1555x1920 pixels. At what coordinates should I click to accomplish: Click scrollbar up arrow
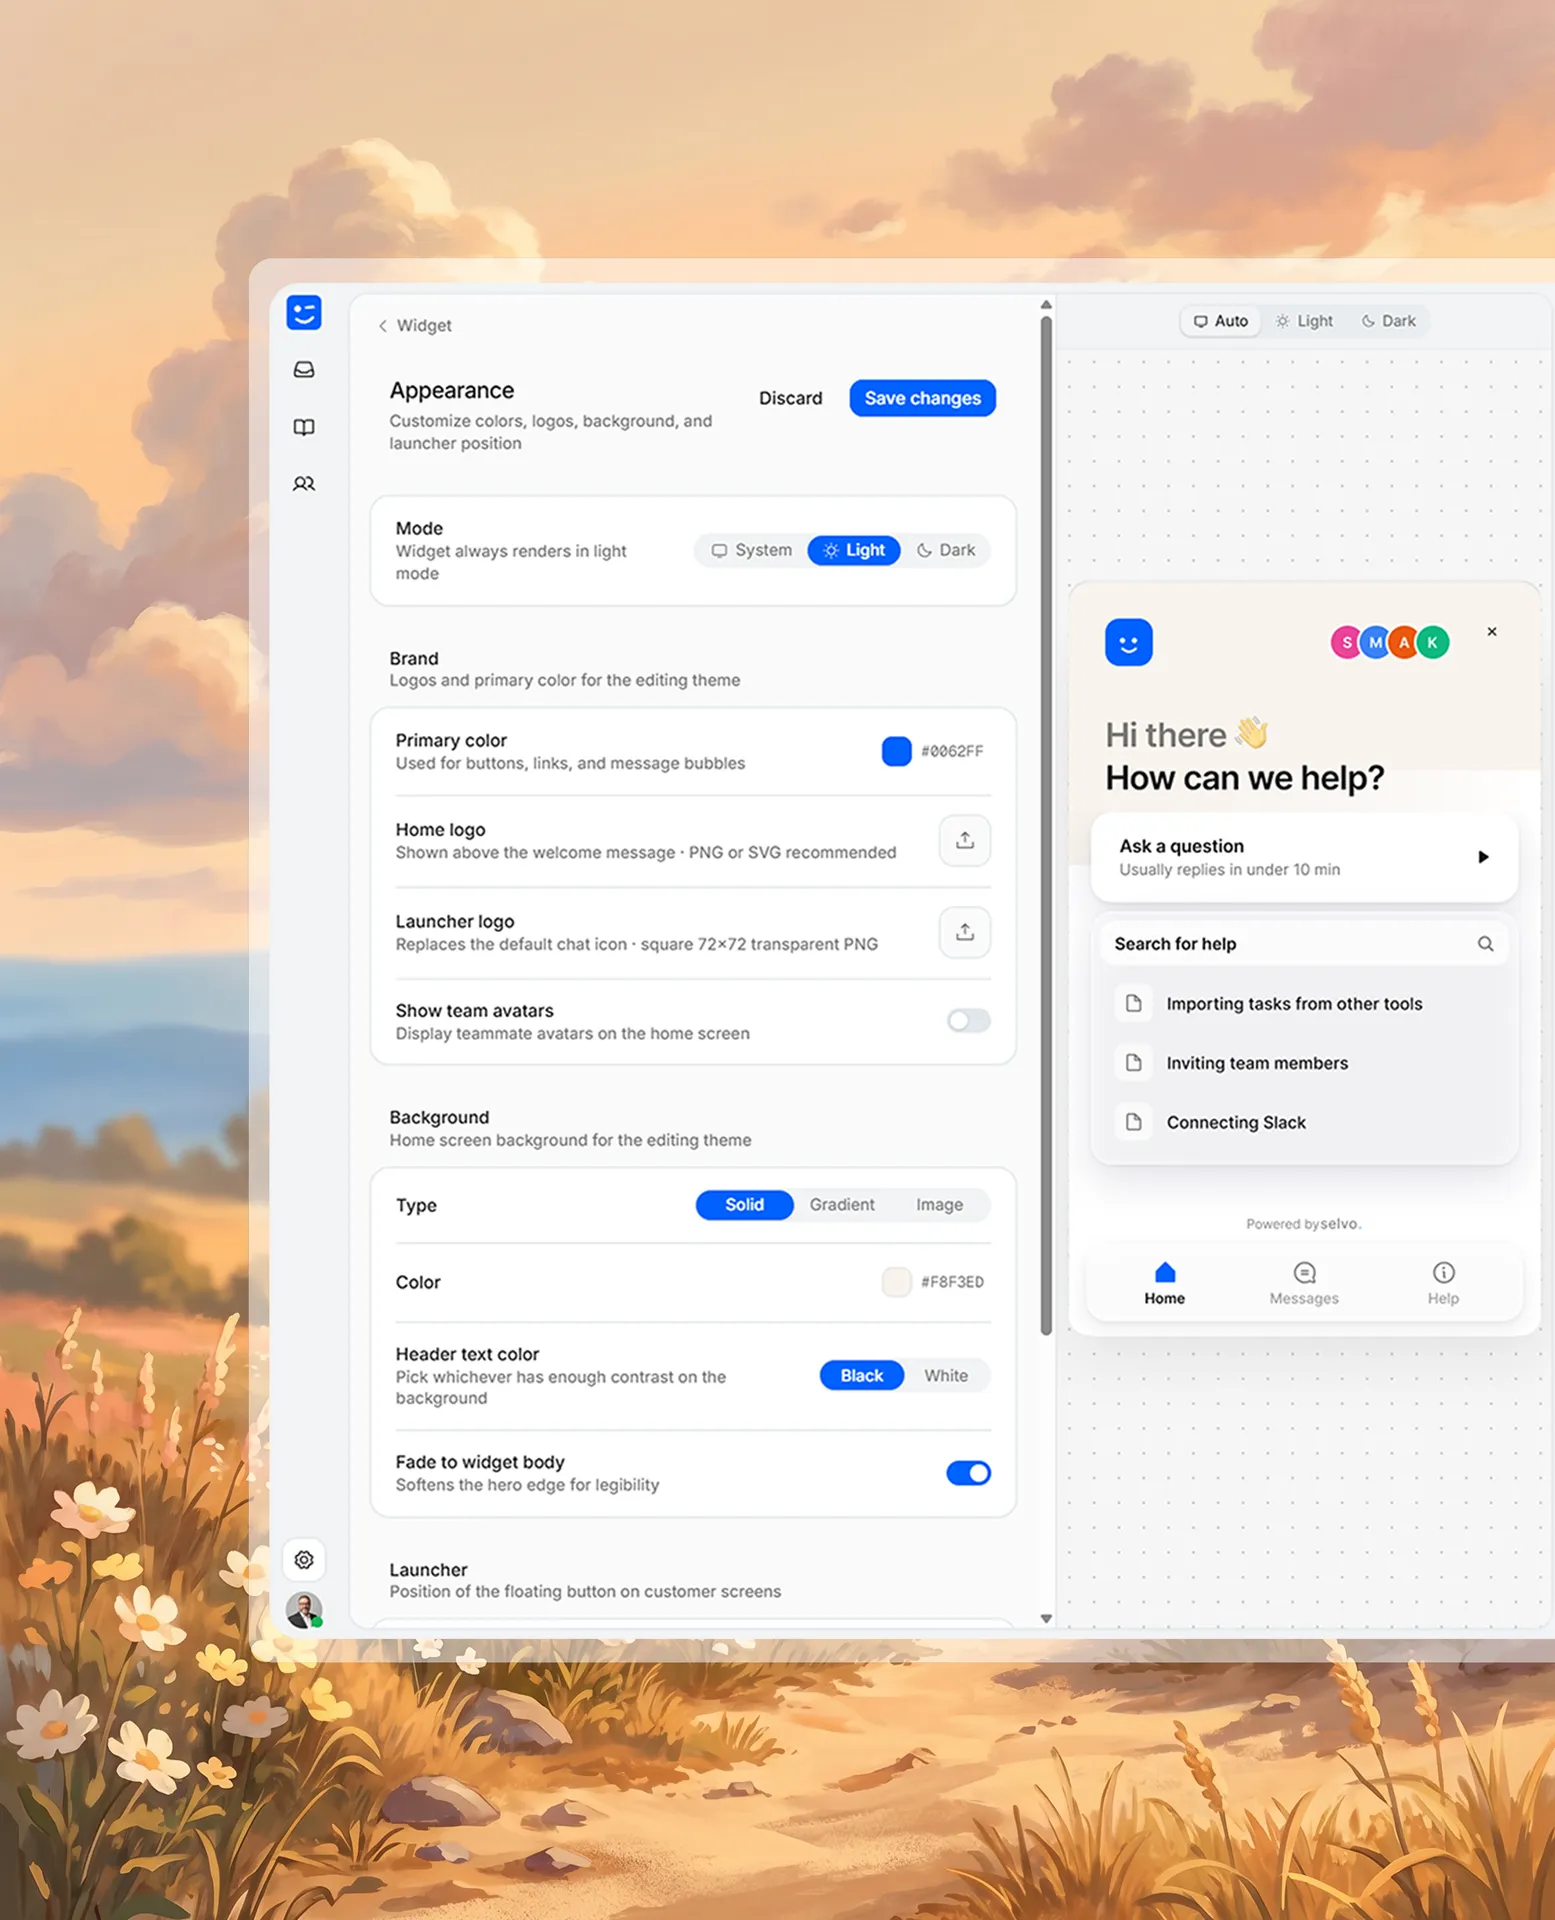pyautogui.click(x=1046, y=305)
